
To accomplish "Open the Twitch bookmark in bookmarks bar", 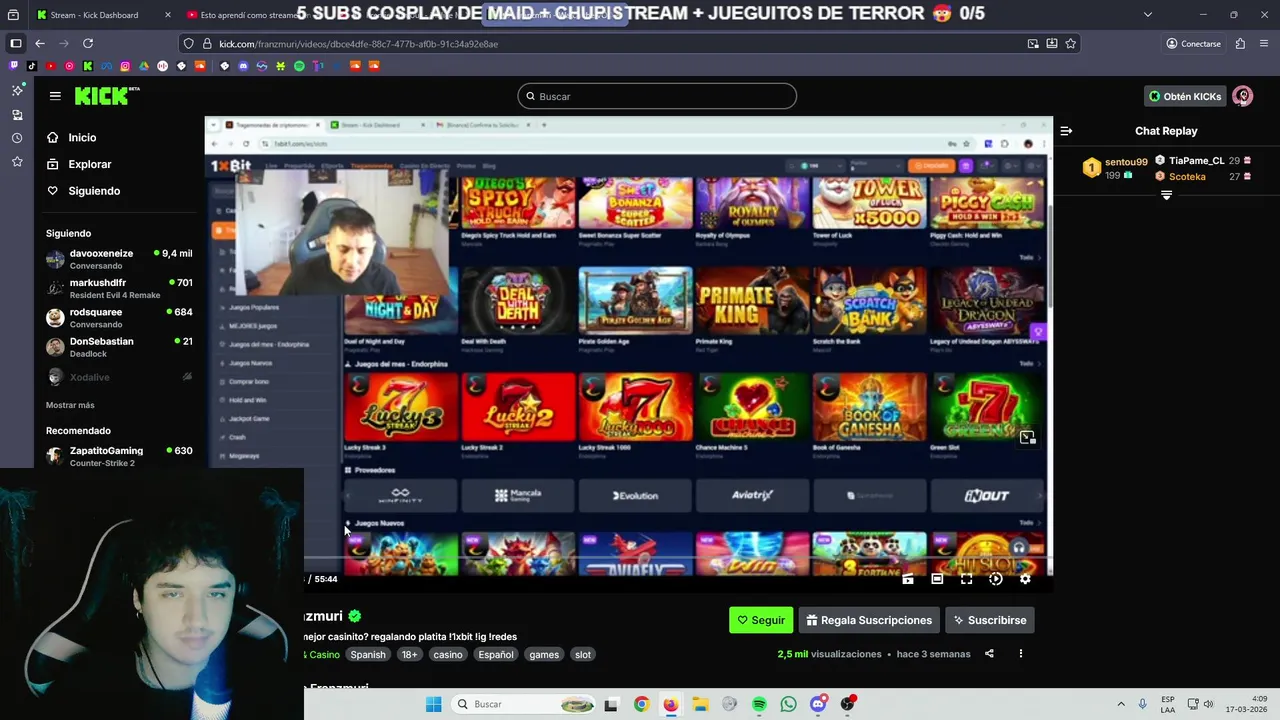I will [13, 66].
